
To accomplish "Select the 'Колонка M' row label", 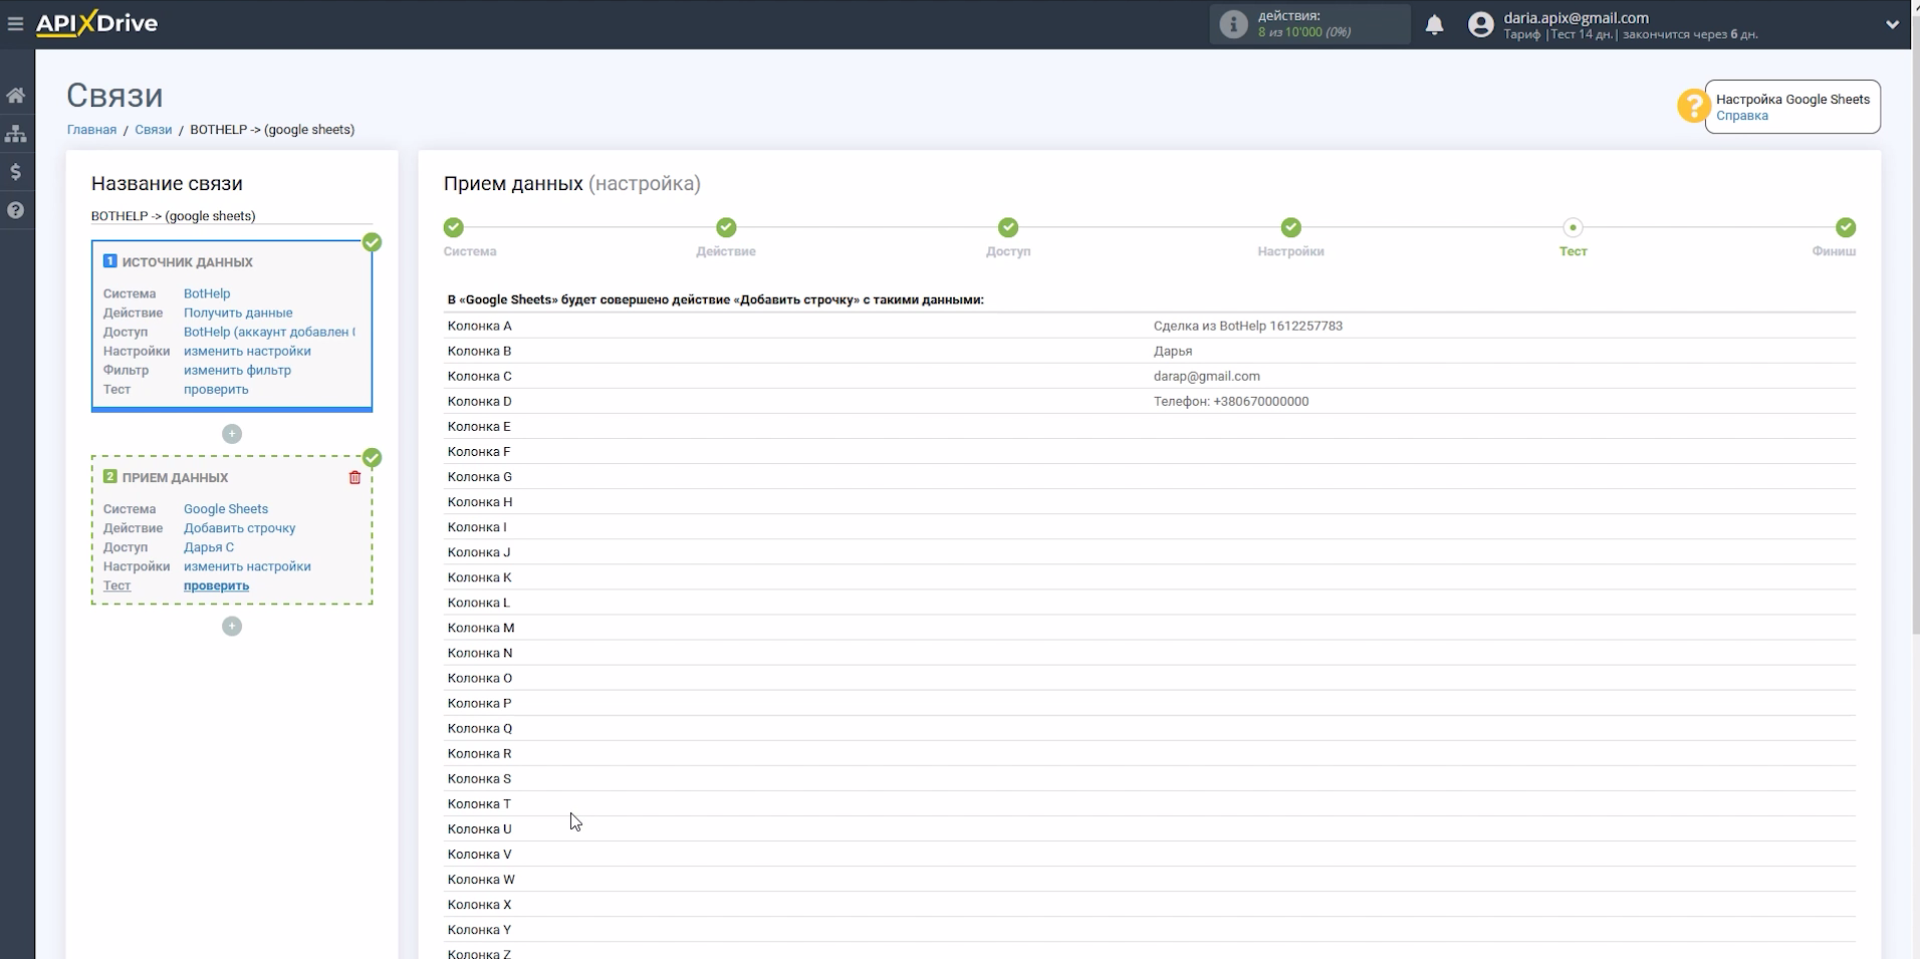I will click(481, 628).
